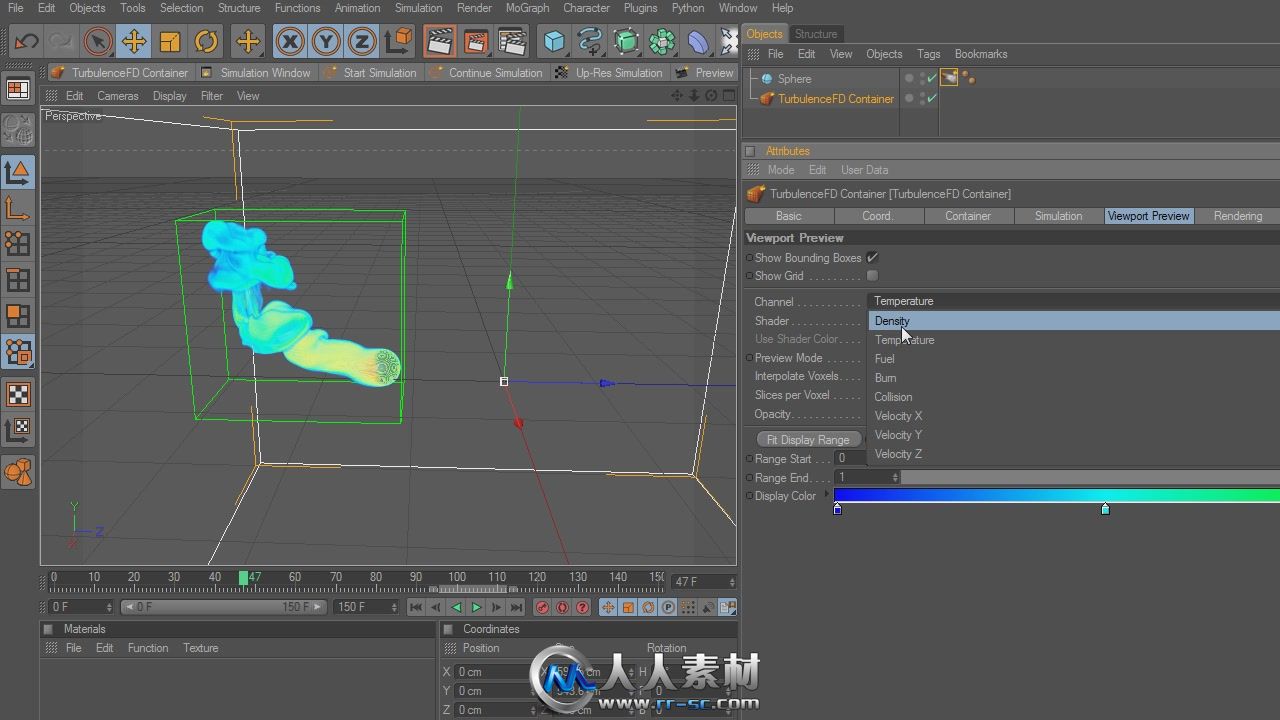Image resolution: width=1280 pixels, height=720 pixels.
Task: Click TurbulenceFD Container toolbar button
Action: (x=119, y=73)
